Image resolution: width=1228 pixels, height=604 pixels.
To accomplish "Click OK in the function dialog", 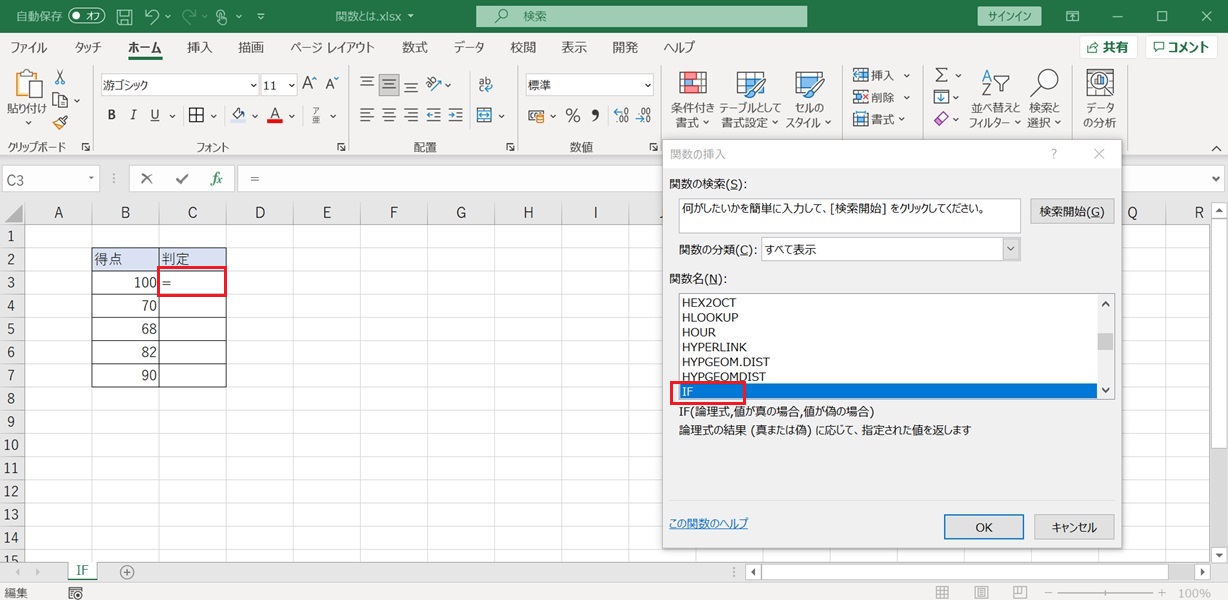I will tap(983, 527).
